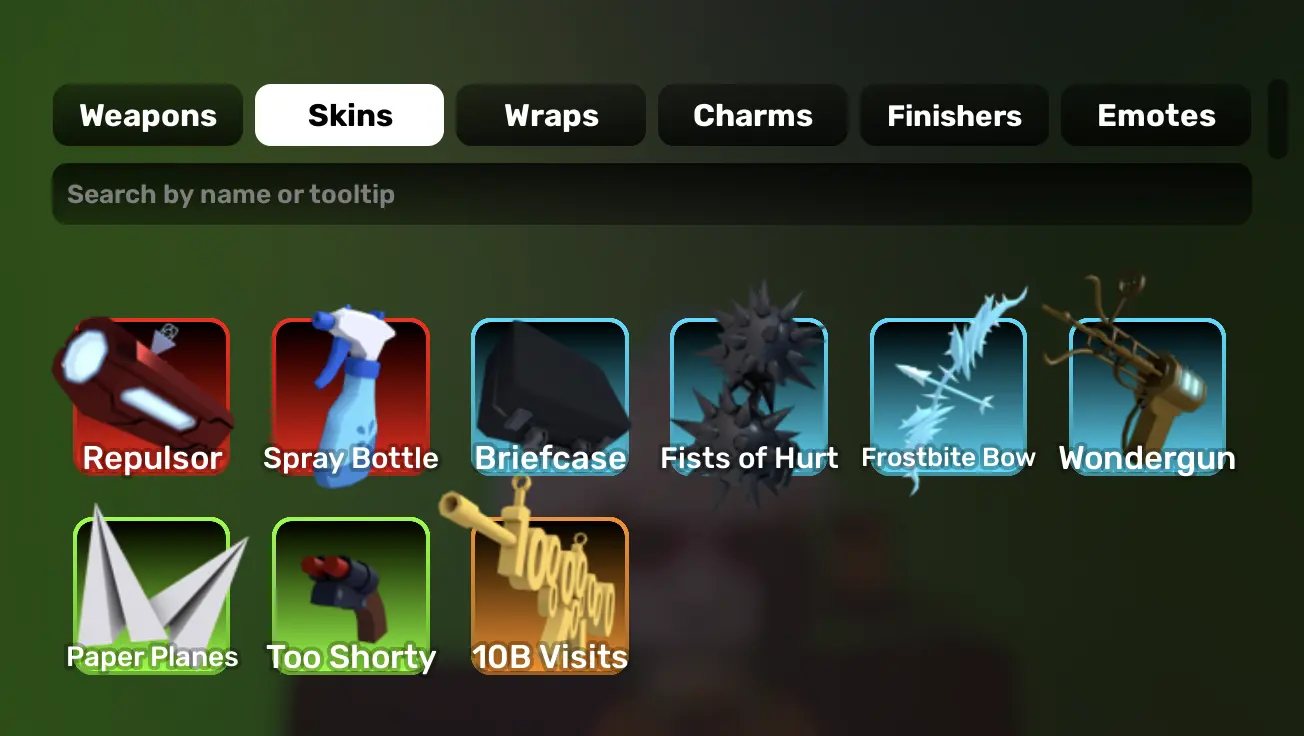Image resolution: width=1304 pixels, height=736 pixels.
Task: Open the Wraps tab
Action: click(x=551, y=115)
